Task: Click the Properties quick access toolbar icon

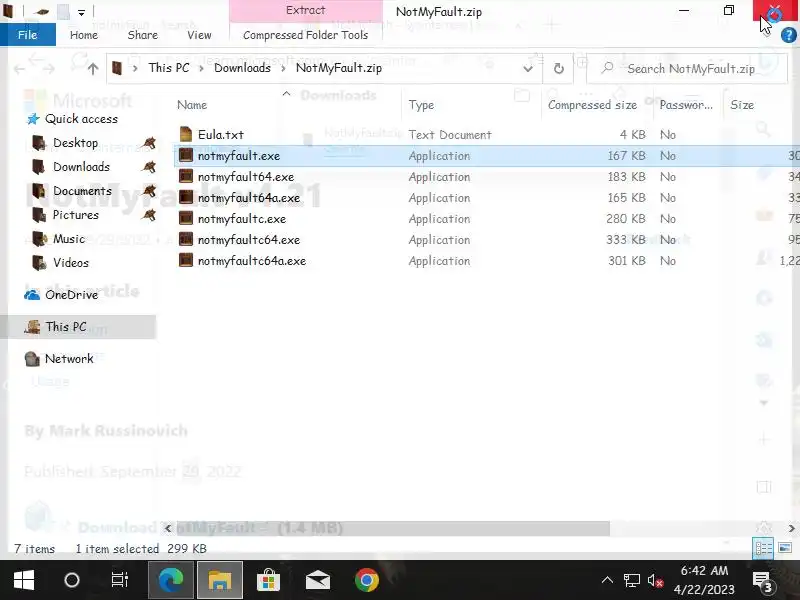Action: [42, 11]
